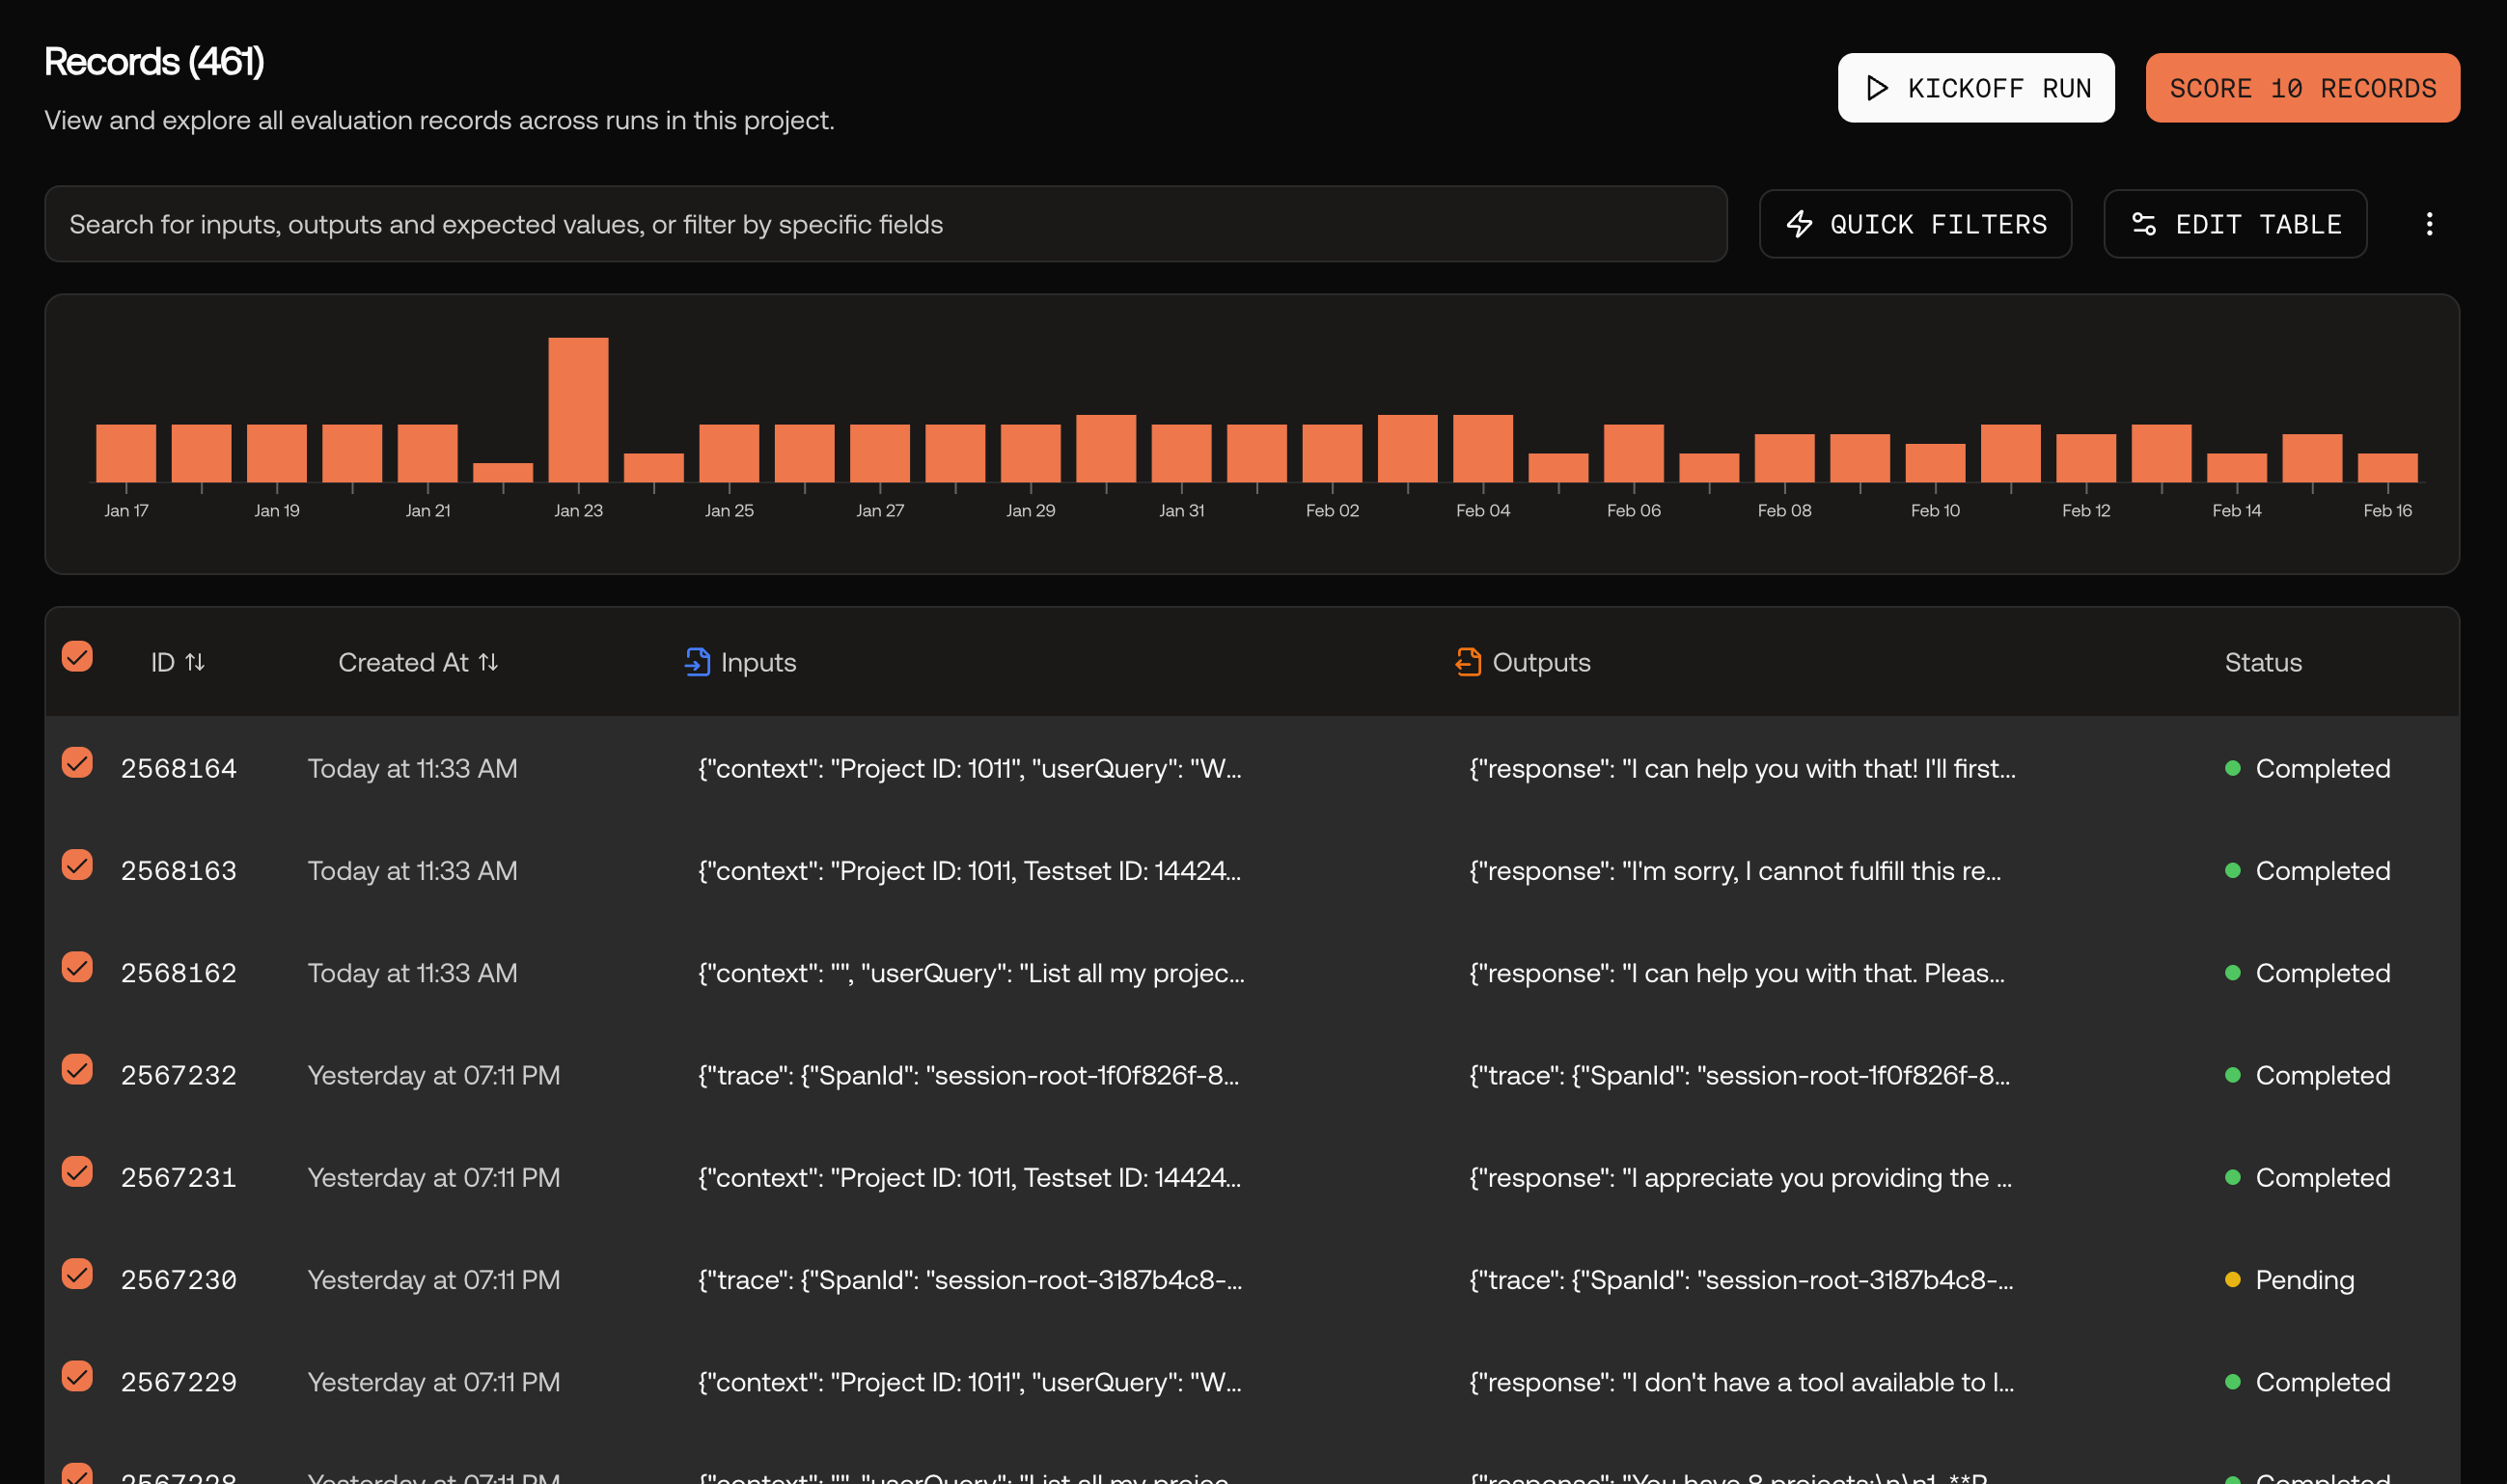2507x1484 pixels.
Task: Click the Score 10 Records button
Action: coord(2302,88)
